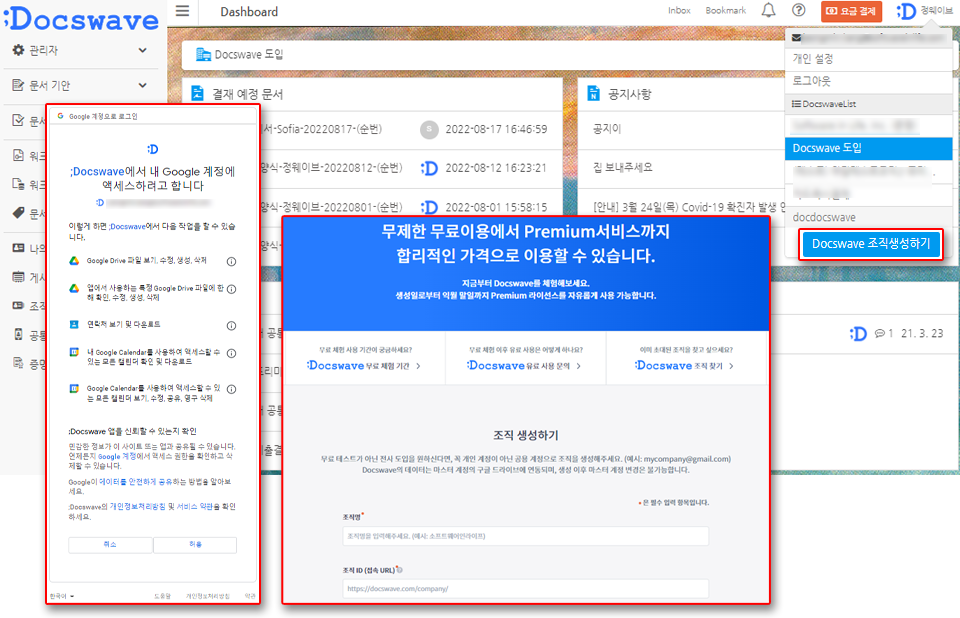Image resolution: width=960 pixels, height=618 pixels.
Task: Click the gear icon beside 관리자
Action: 18,50
